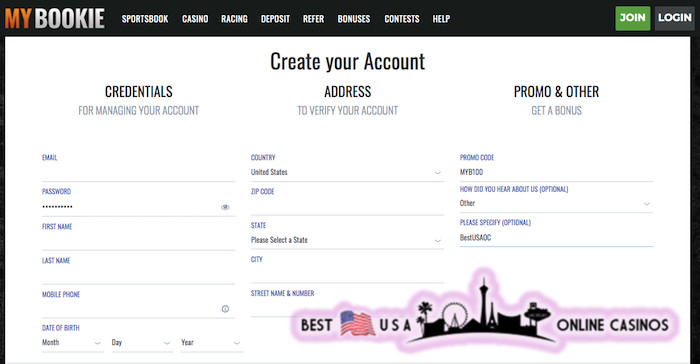Toggle password visibility eye icon

[x=225, y=207]
